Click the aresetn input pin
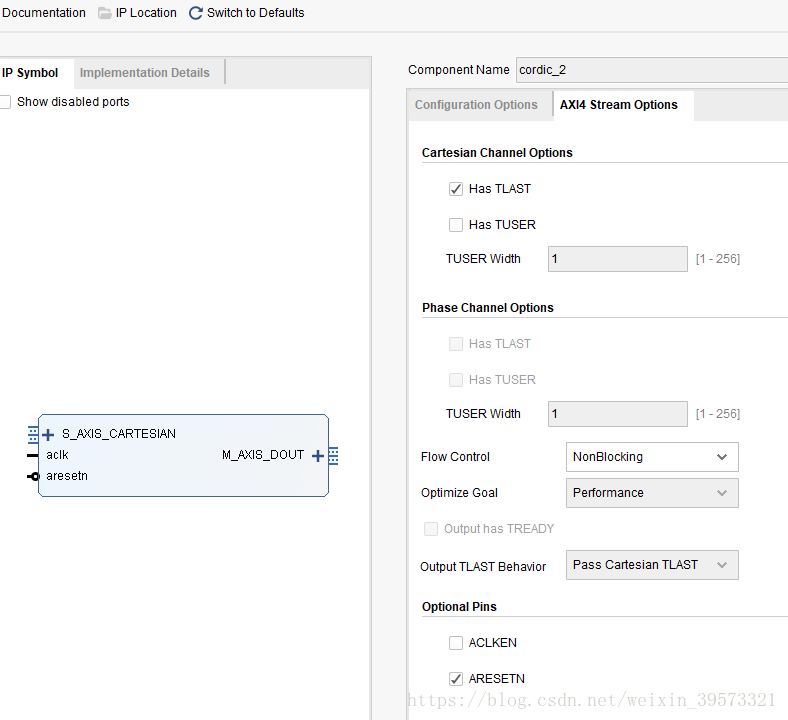Viewport: 788px width, 720px height. pos(33,476)
